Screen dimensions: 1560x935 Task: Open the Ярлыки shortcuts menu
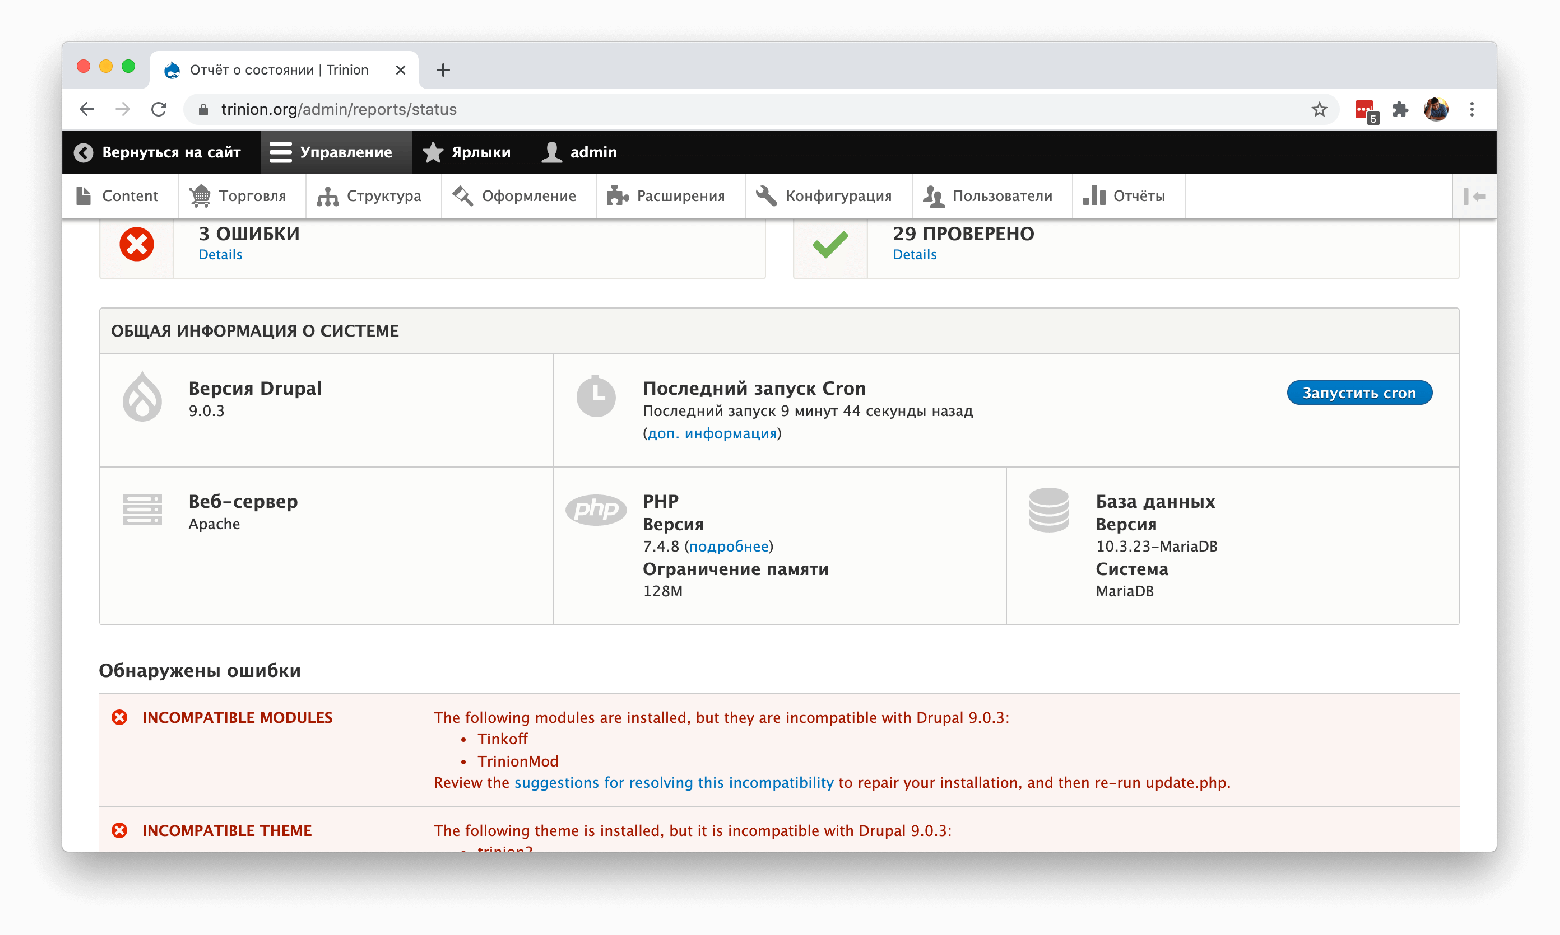[467, 152]
